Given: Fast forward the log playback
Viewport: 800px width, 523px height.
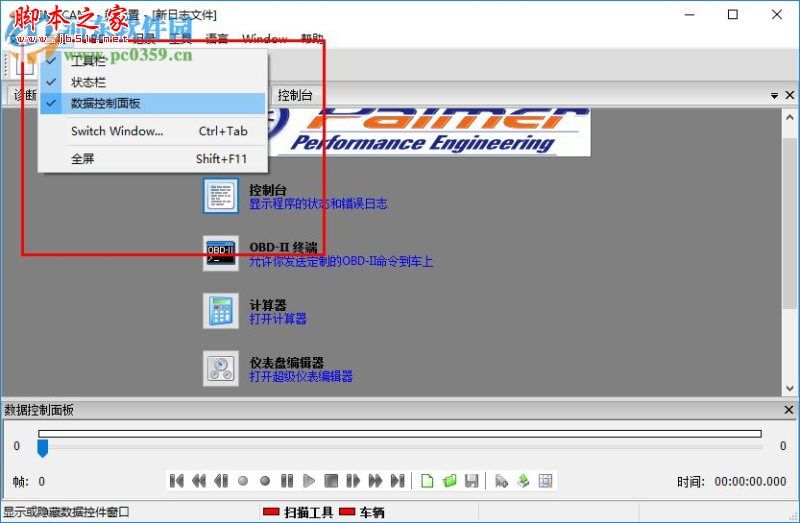Looking at the screenshot, I should click(375, 481).
